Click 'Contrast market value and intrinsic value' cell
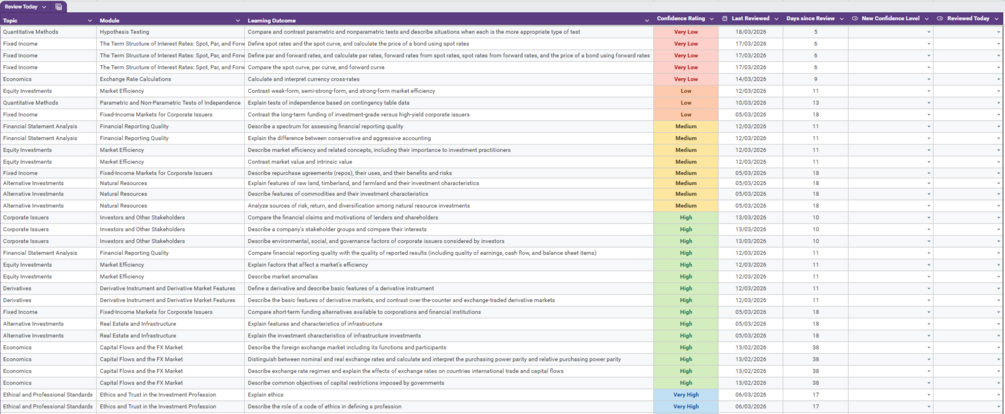The image size is (1005, 414). [449, 161]
